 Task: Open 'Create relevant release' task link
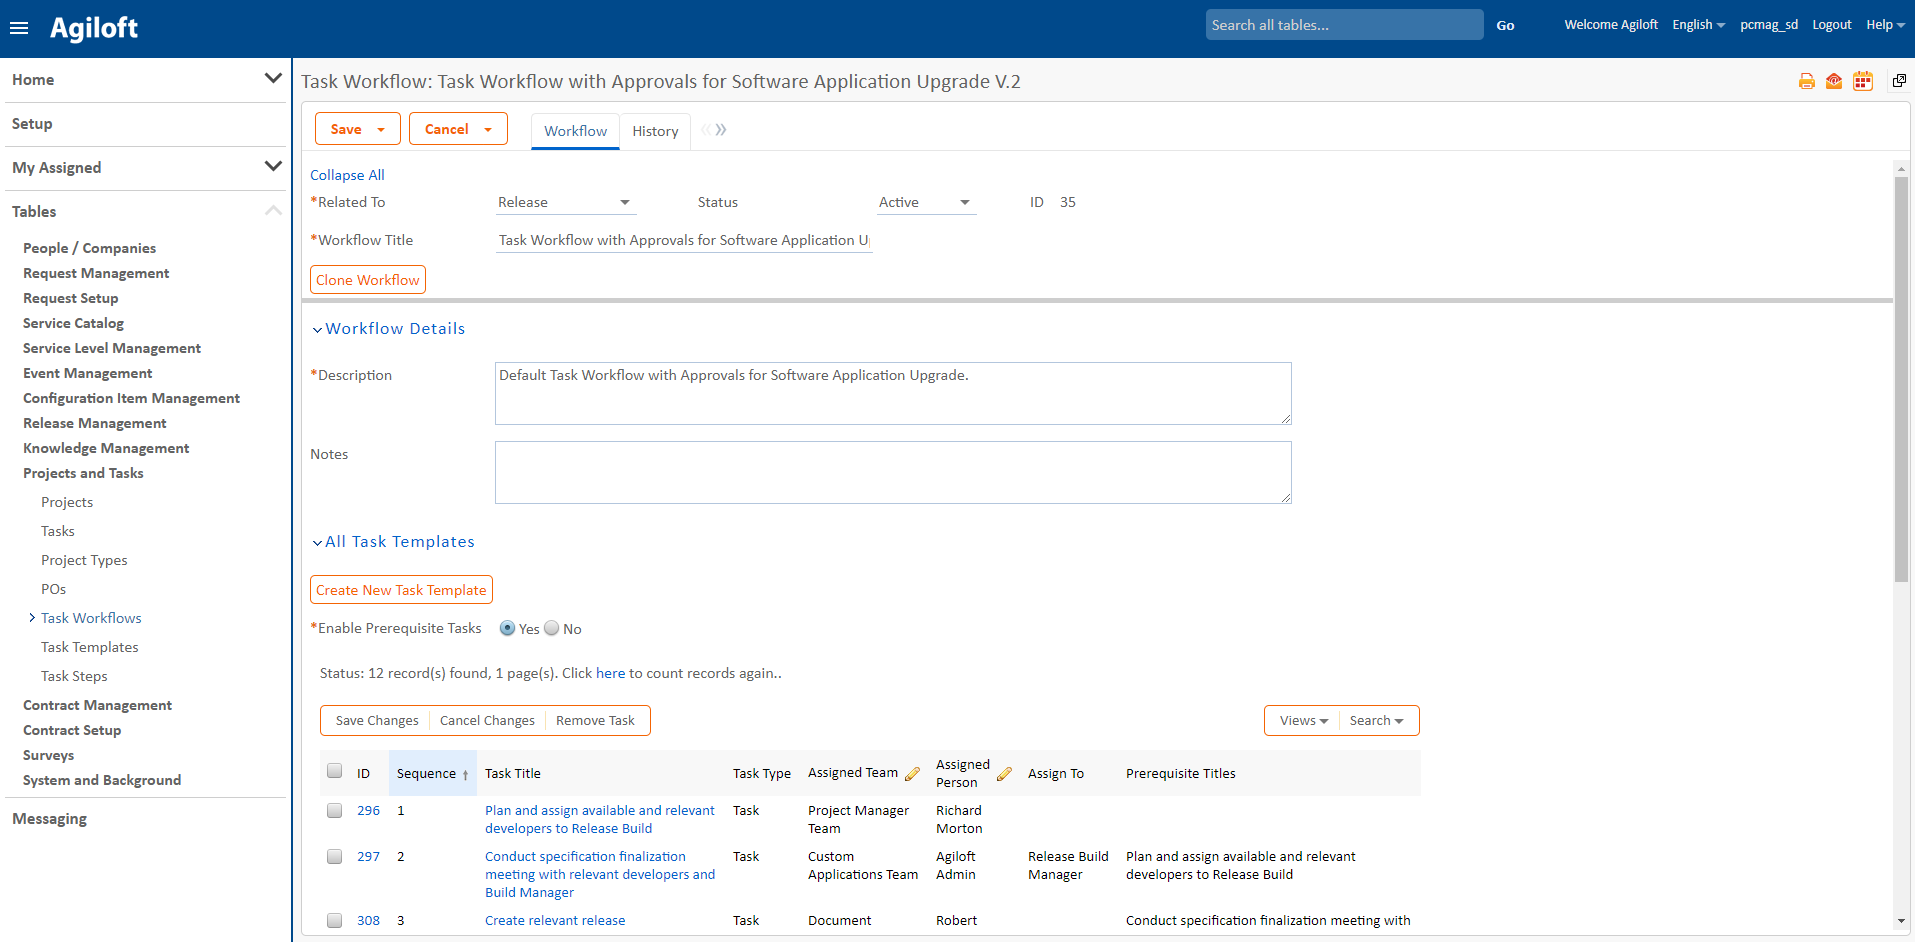[555, 921]
